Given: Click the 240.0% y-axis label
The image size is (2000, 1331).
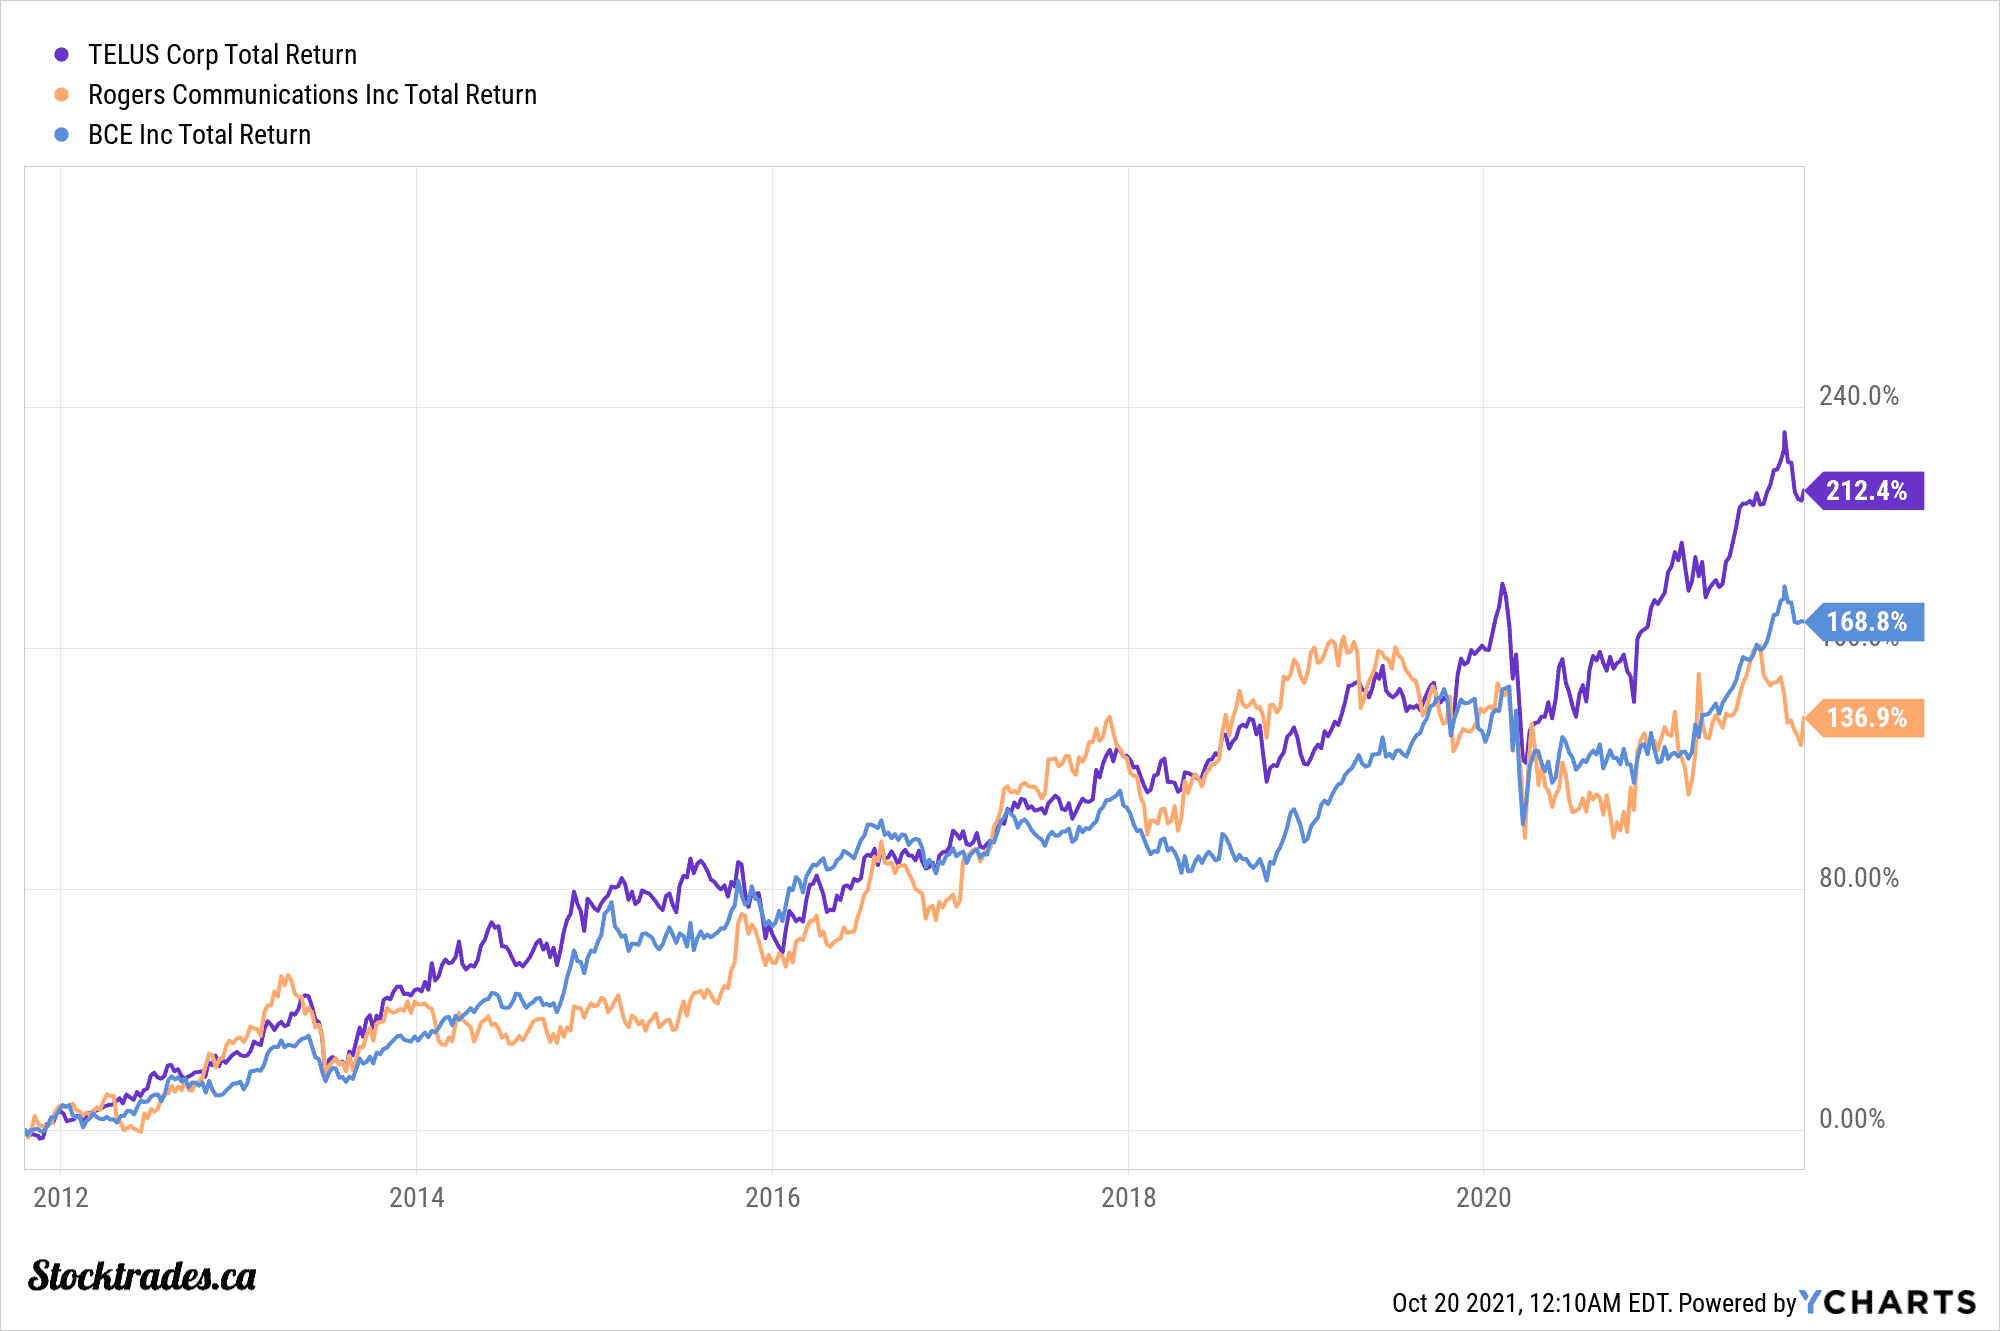Looking at the screenshot, I should [1858, 396].
